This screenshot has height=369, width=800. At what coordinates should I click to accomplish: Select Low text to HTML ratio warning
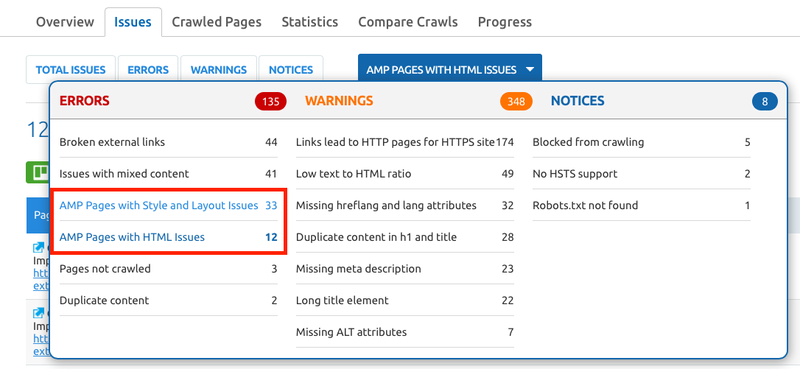[405, 174]
